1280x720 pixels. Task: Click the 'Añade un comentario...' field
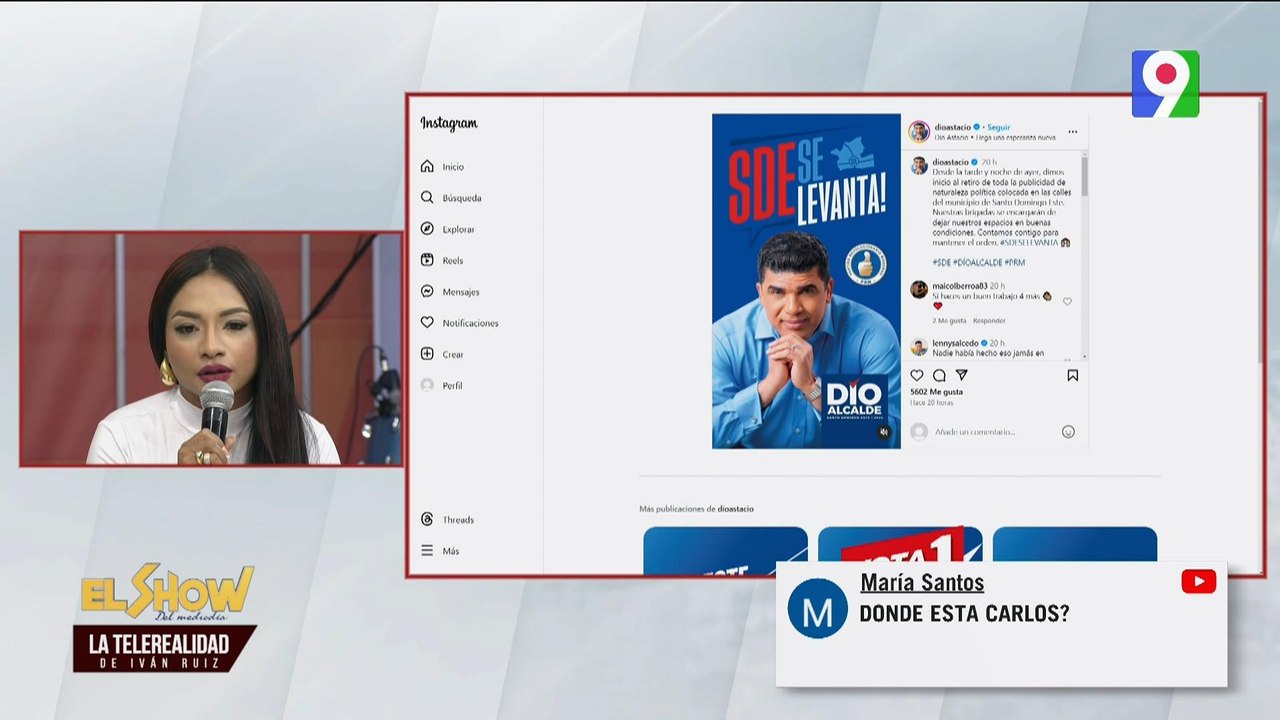pos(975,432)
